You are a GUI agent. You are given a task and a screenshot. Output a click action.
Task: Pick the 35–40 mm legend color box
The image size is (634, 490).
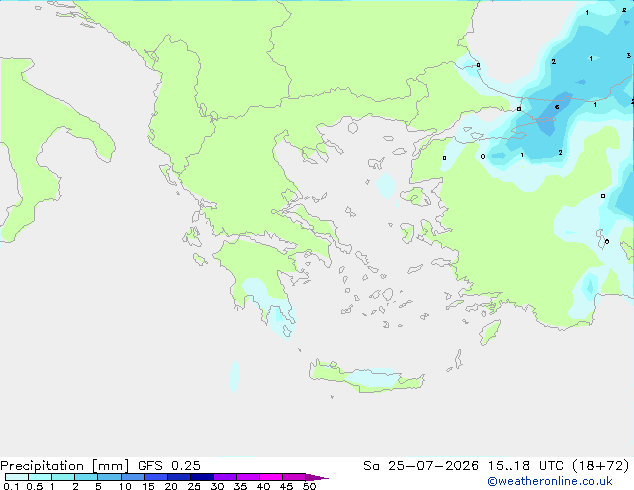pyautogui.click(x=248, y=477)
